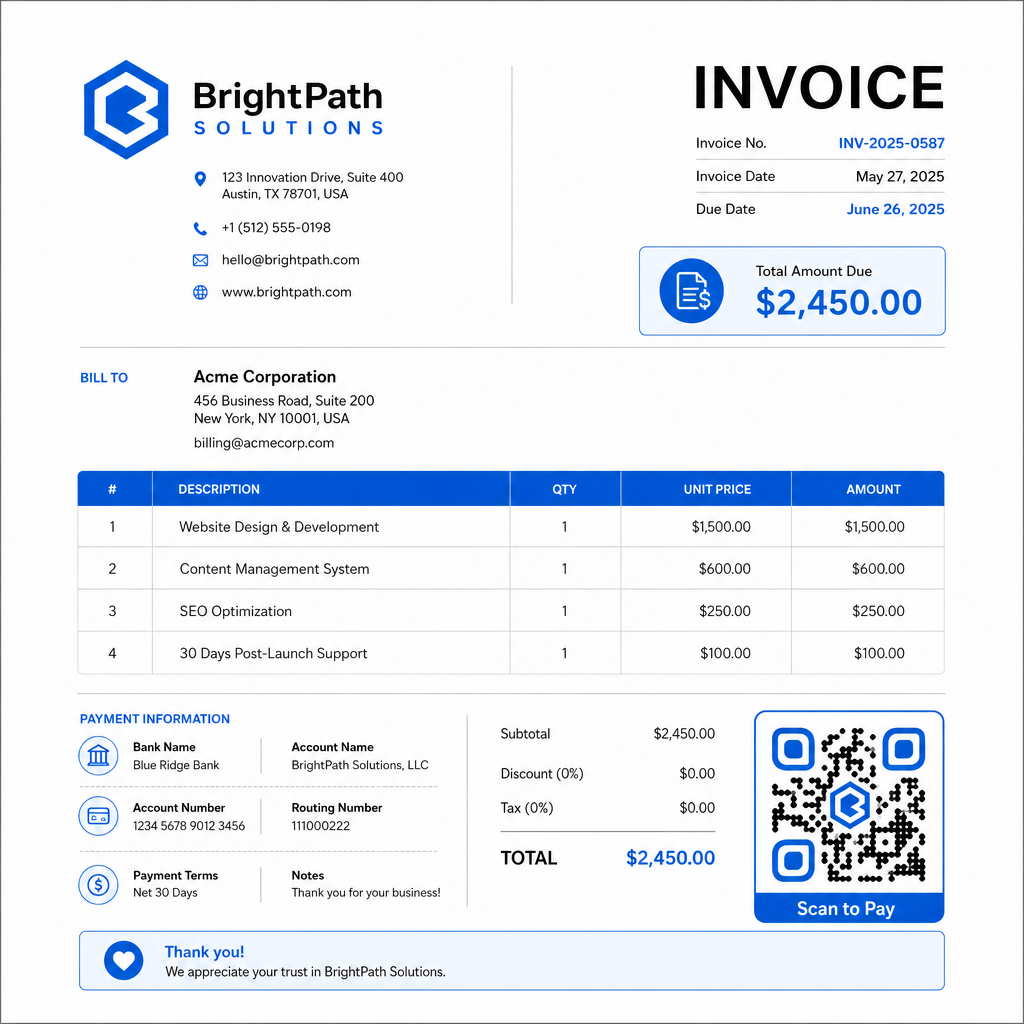Screen dimensions: 1024x1024
Task: Click the billing@acmecorp.com email
Action: pos(264,443)
